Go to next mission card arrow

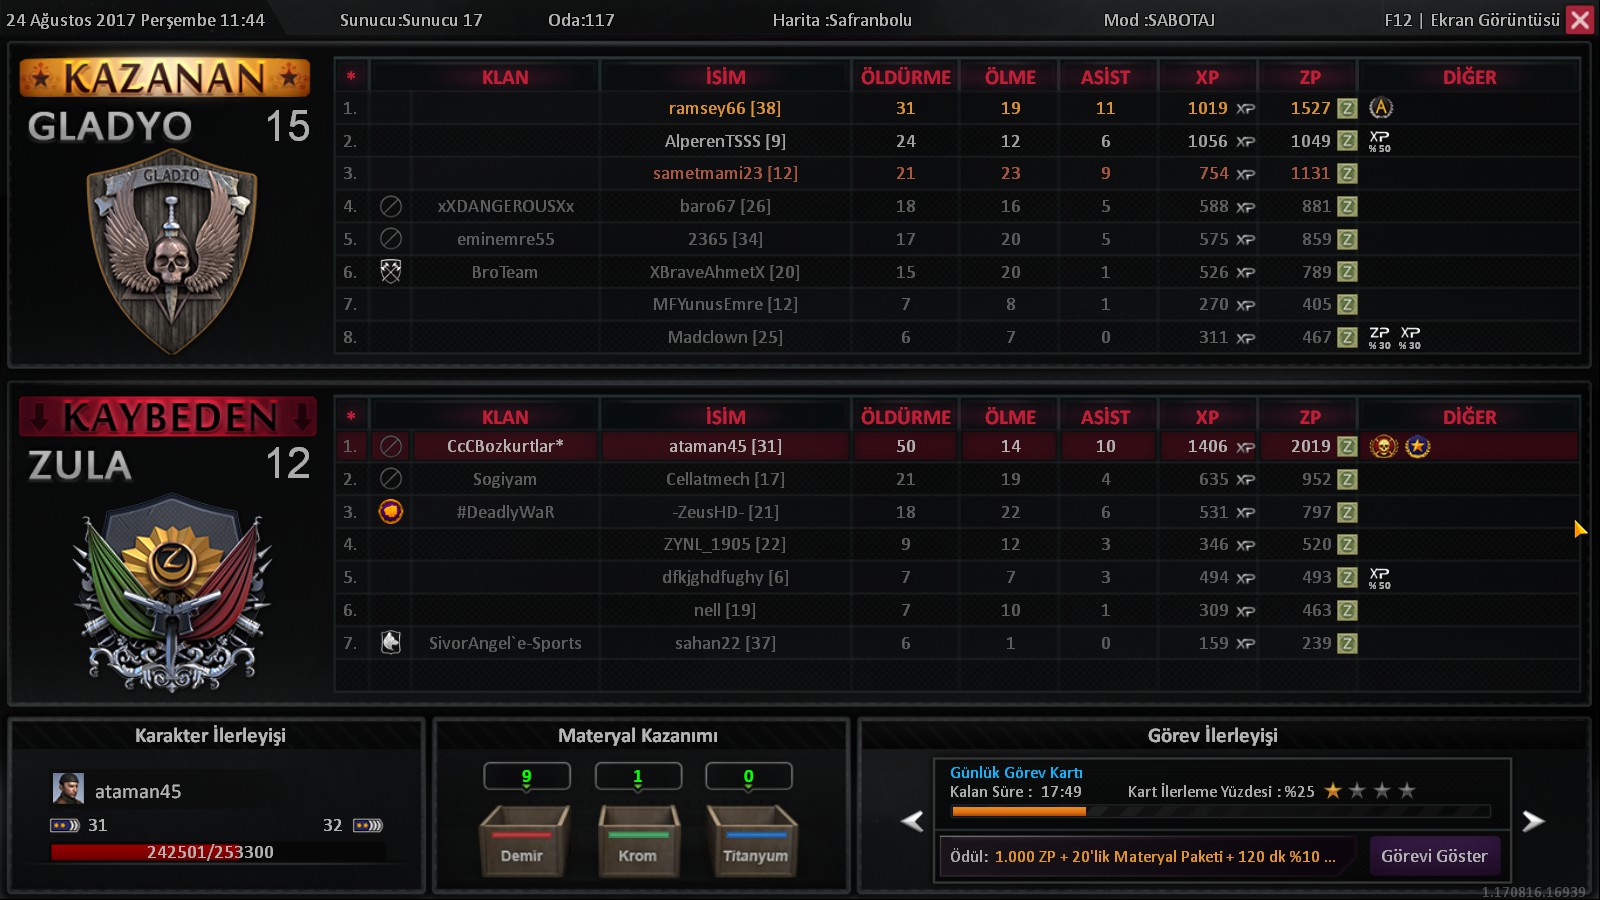point(1533,821)
